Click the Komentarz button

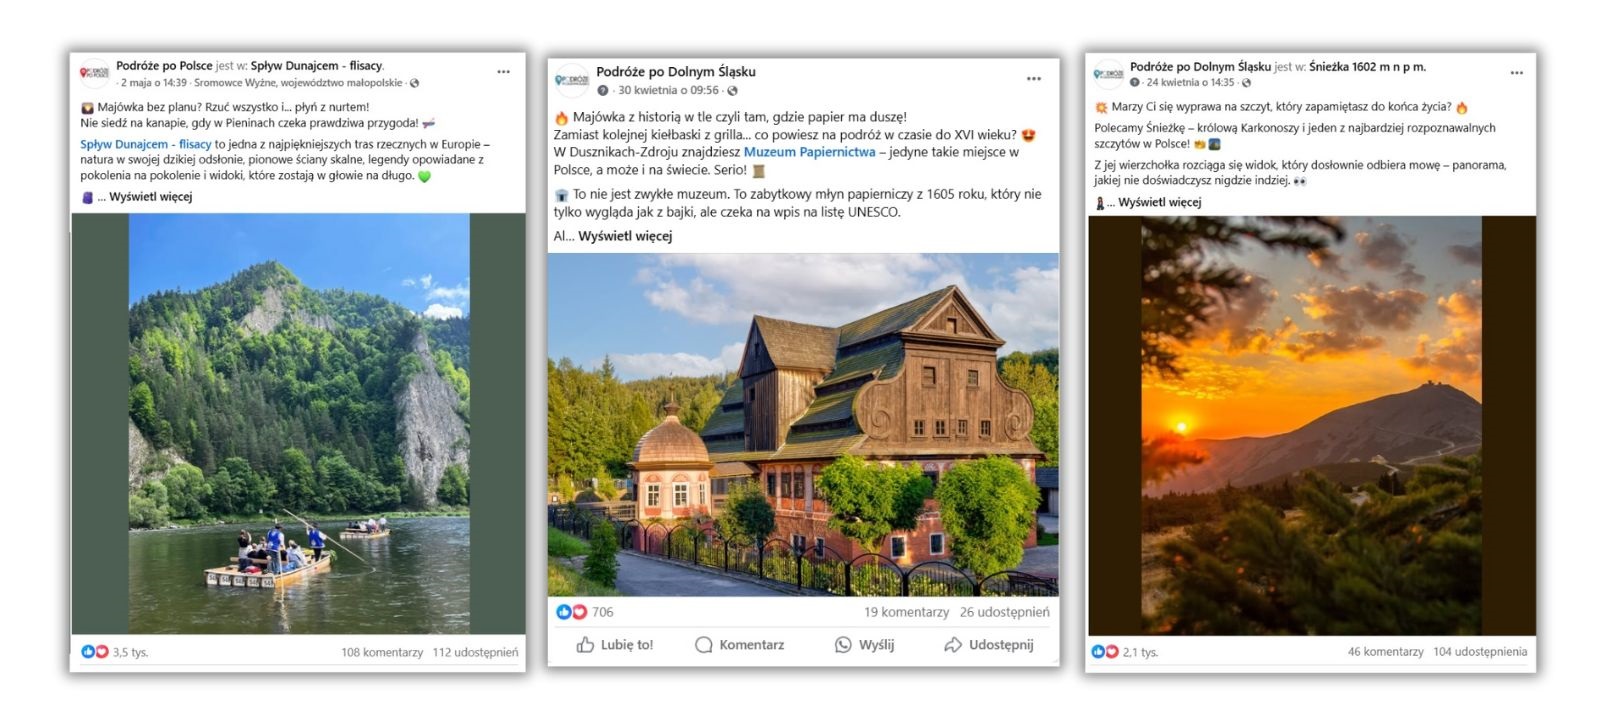pyautogui.click(x=739, y=645)
